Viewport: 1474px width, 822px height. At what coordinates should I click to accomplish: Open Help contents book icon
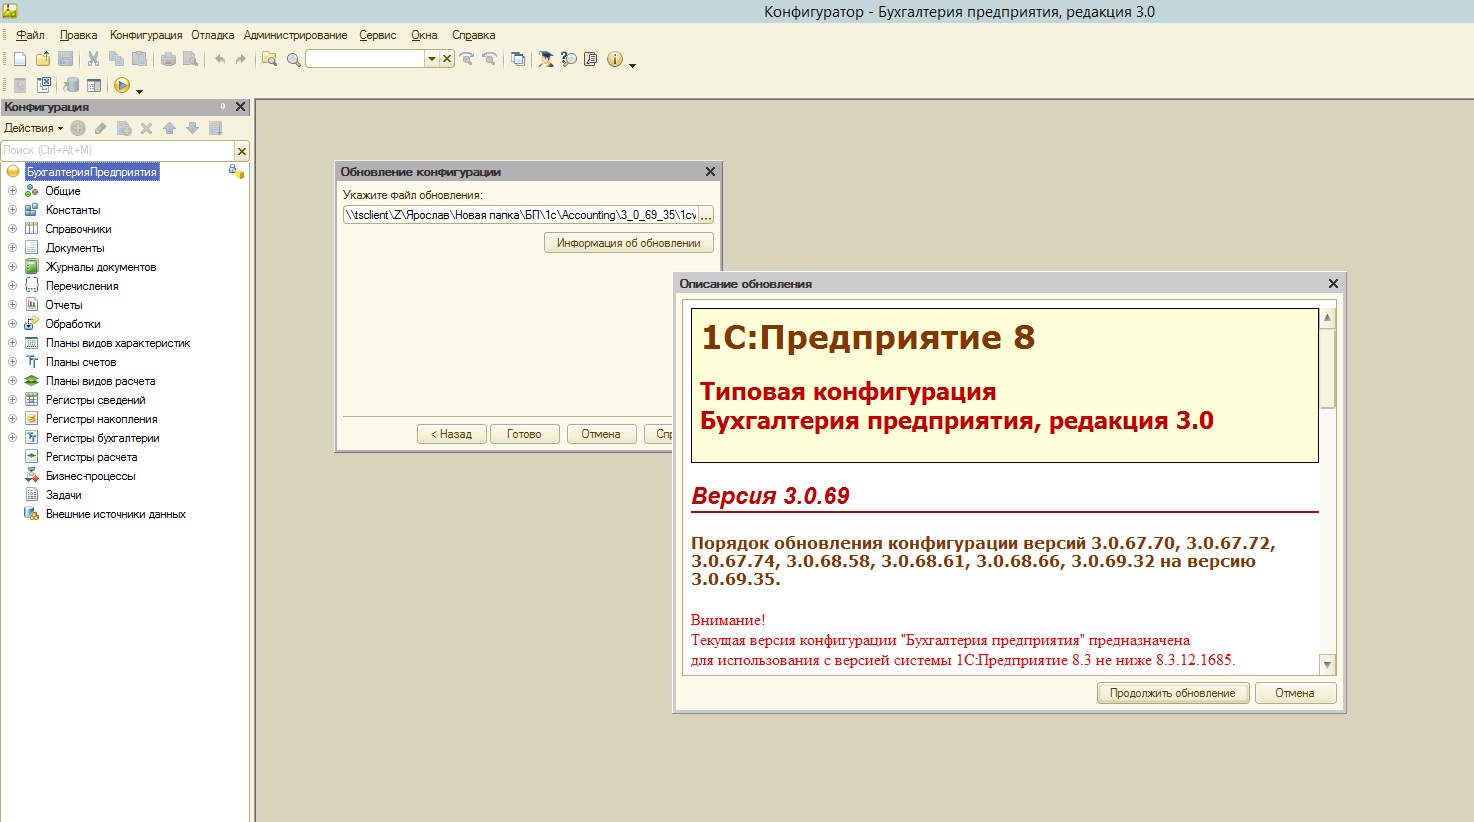coord(591,59)
